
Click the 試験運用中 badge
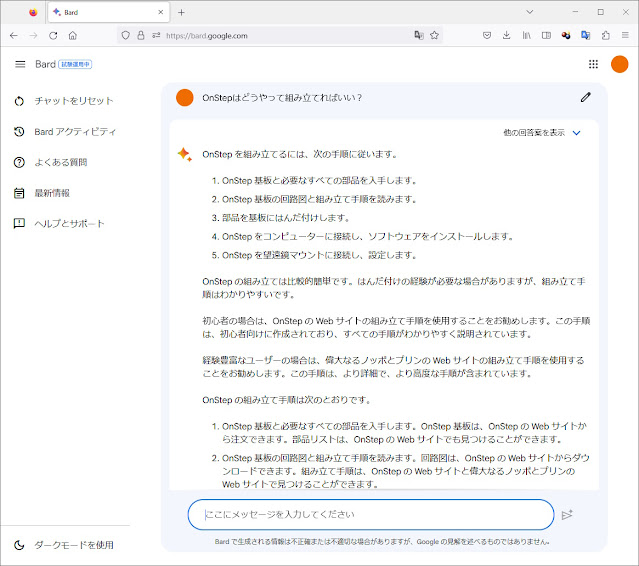[75, 64]
